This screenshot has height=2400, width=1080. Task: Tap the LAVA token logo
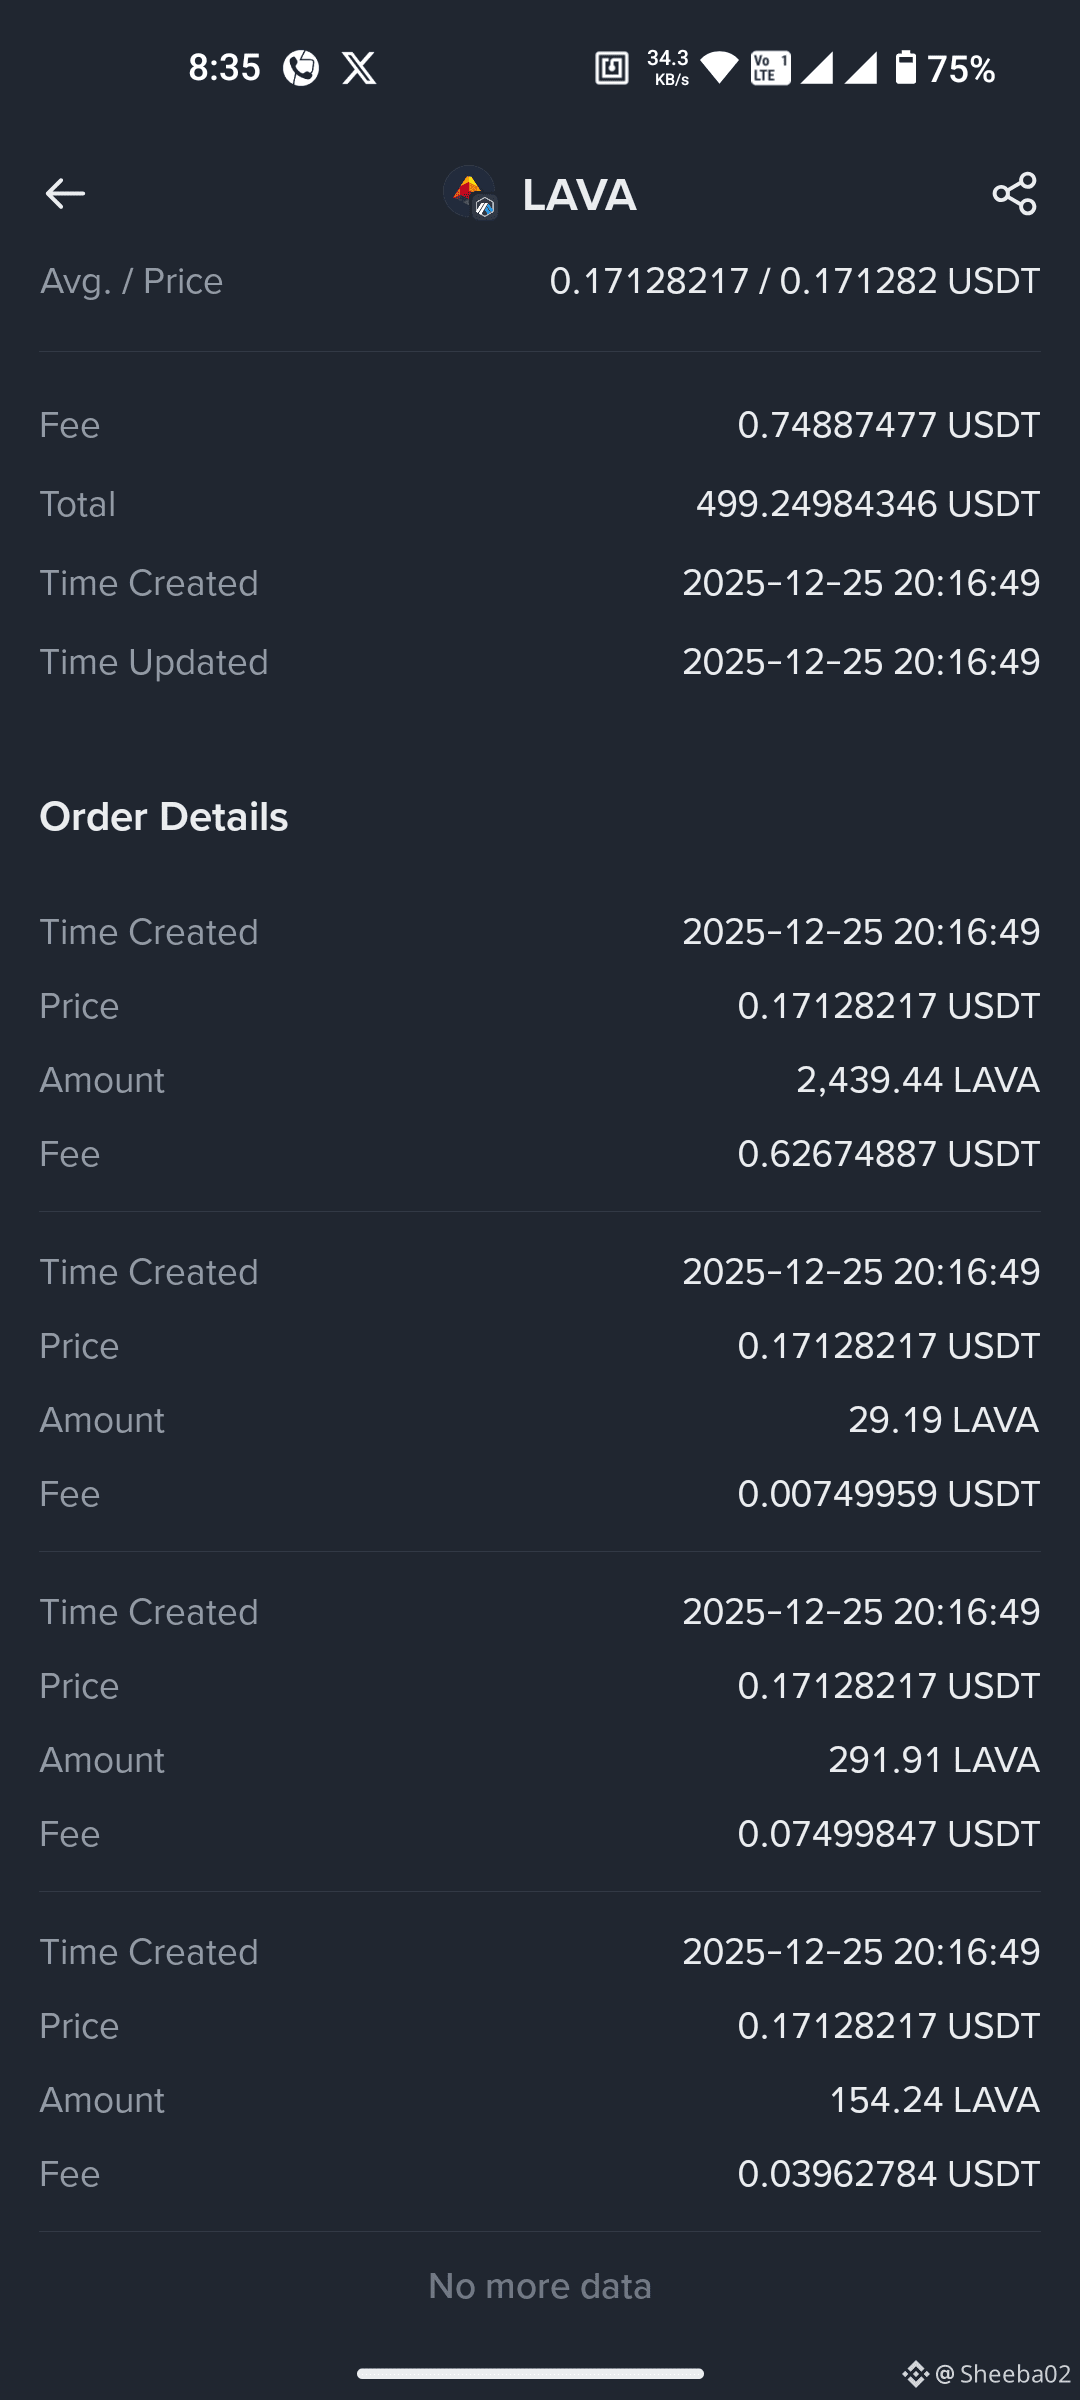(470, 192)
